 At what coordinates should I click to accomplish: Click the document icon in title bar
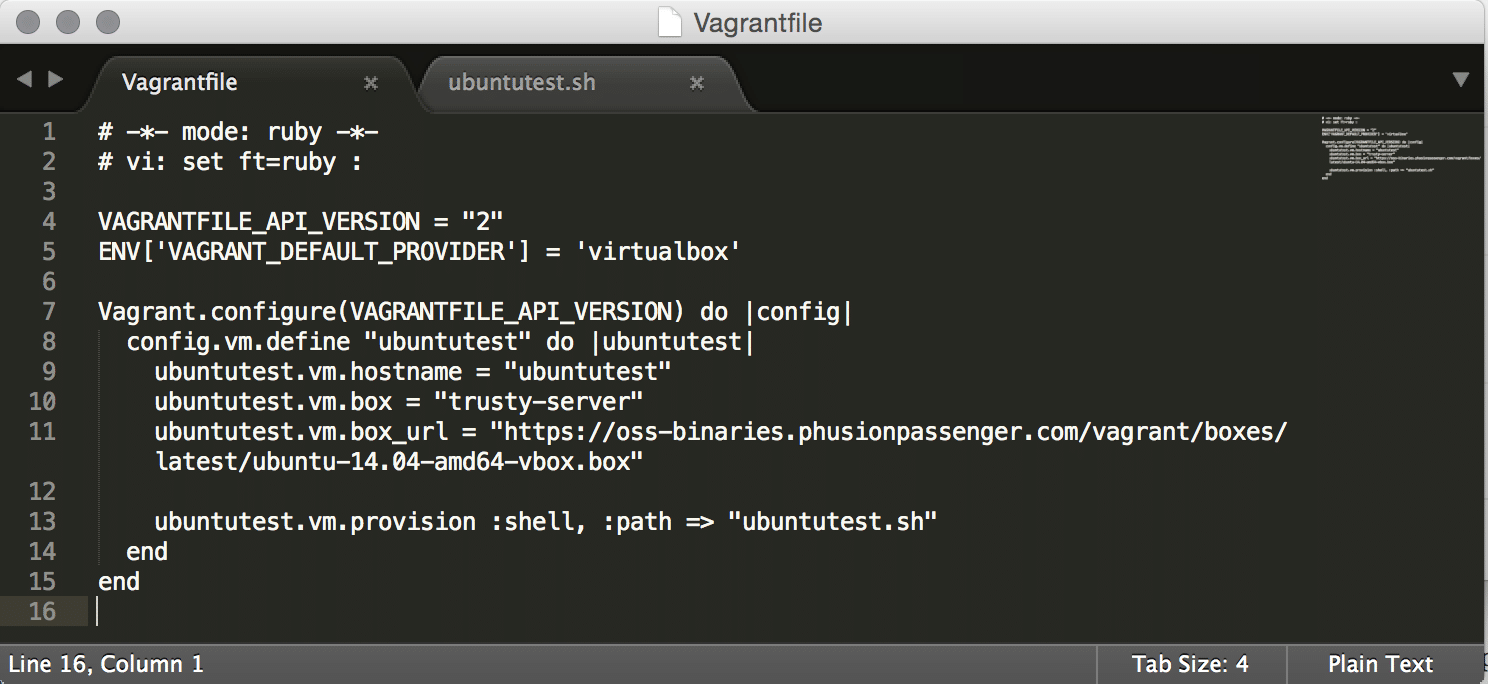click(670, 22)
